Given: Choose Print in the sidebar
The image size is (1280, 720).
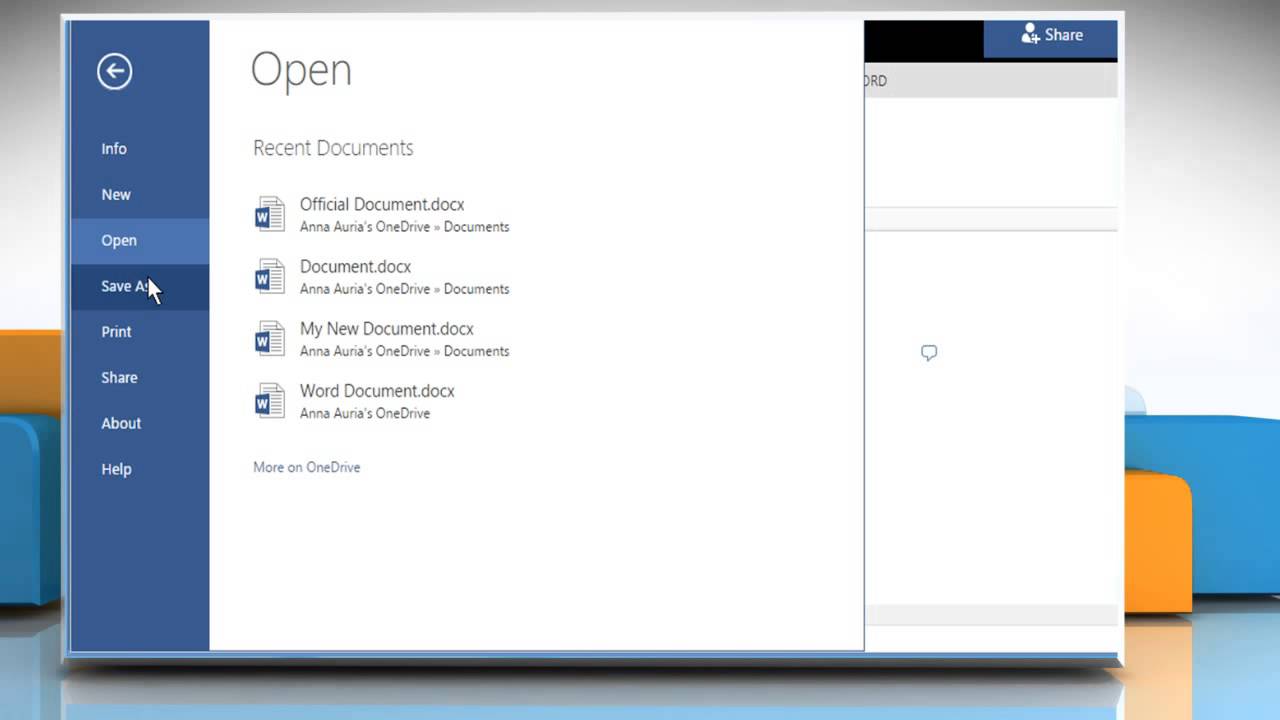Looking at the screenshot, I should pyautogui.click(x=140, y=331).
